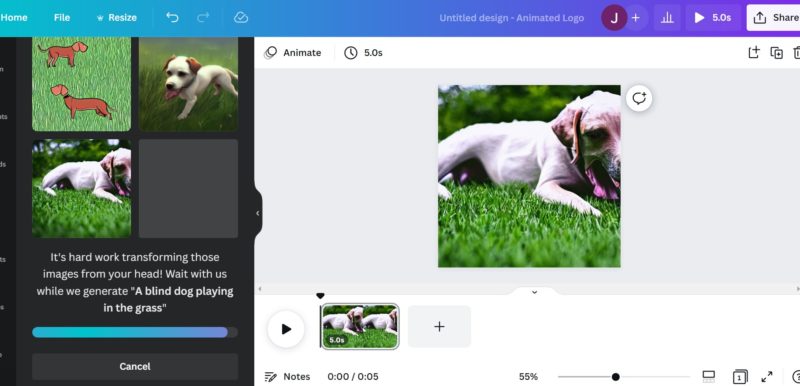Viewport: 800px width, 386px height.
Task: Select the running puppy generated image
Action: tap(188, 84)
